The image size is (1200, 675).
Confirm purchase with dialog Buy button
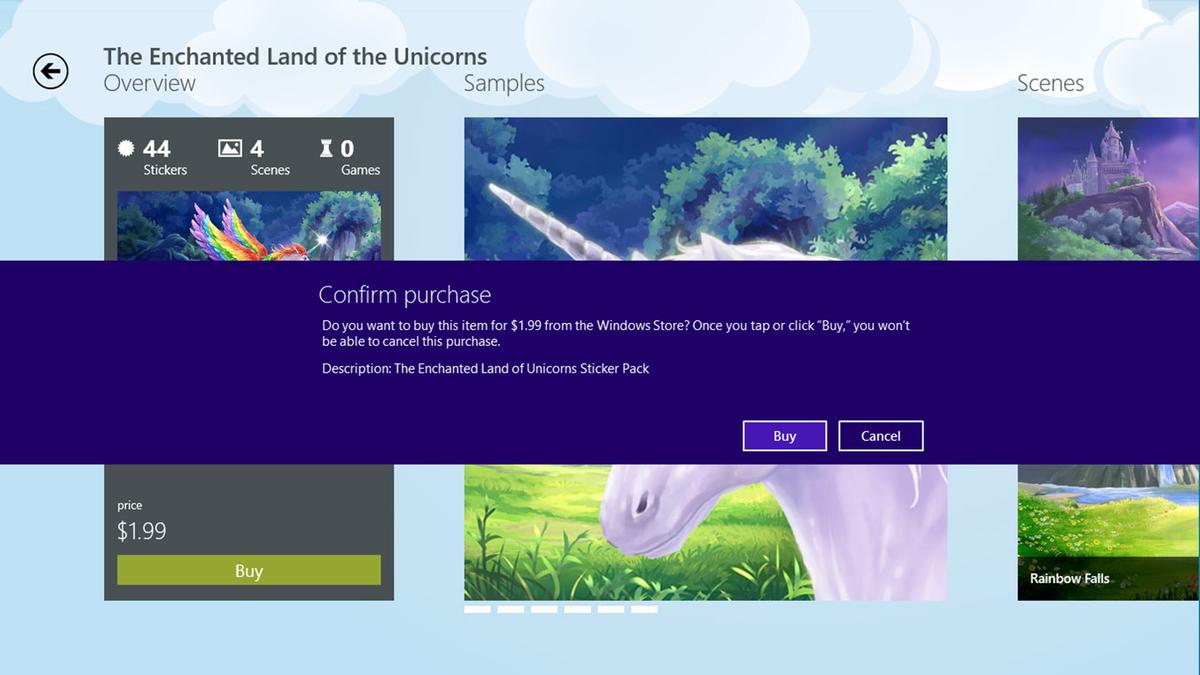point(785,436)
